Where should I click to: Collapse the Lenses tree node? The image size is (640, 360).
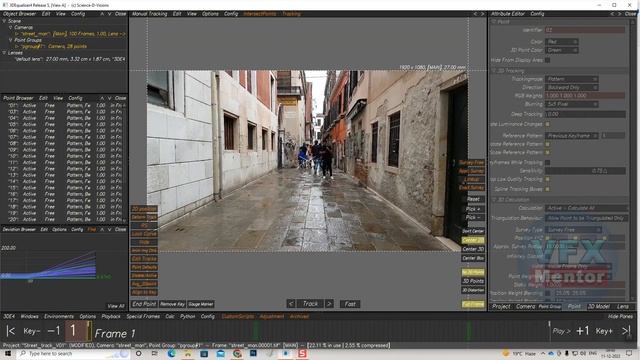tap(4, 53)
